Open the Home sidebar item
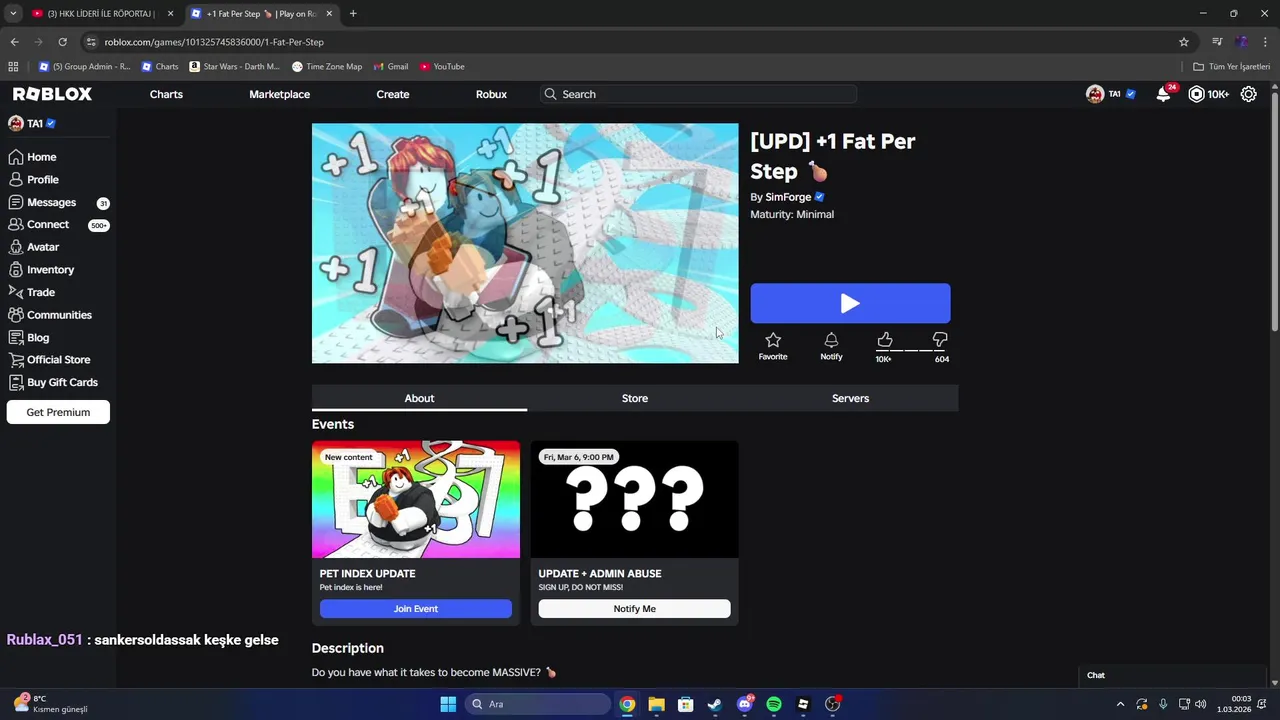1280x720 pixels. [33, 157]
